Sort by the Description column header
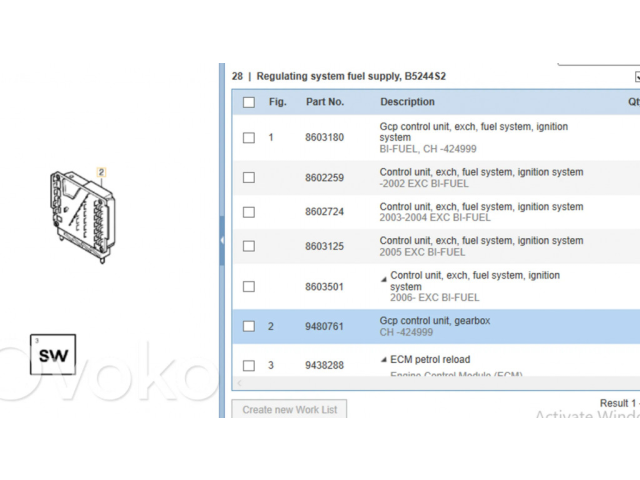 (x=407, y=102)
